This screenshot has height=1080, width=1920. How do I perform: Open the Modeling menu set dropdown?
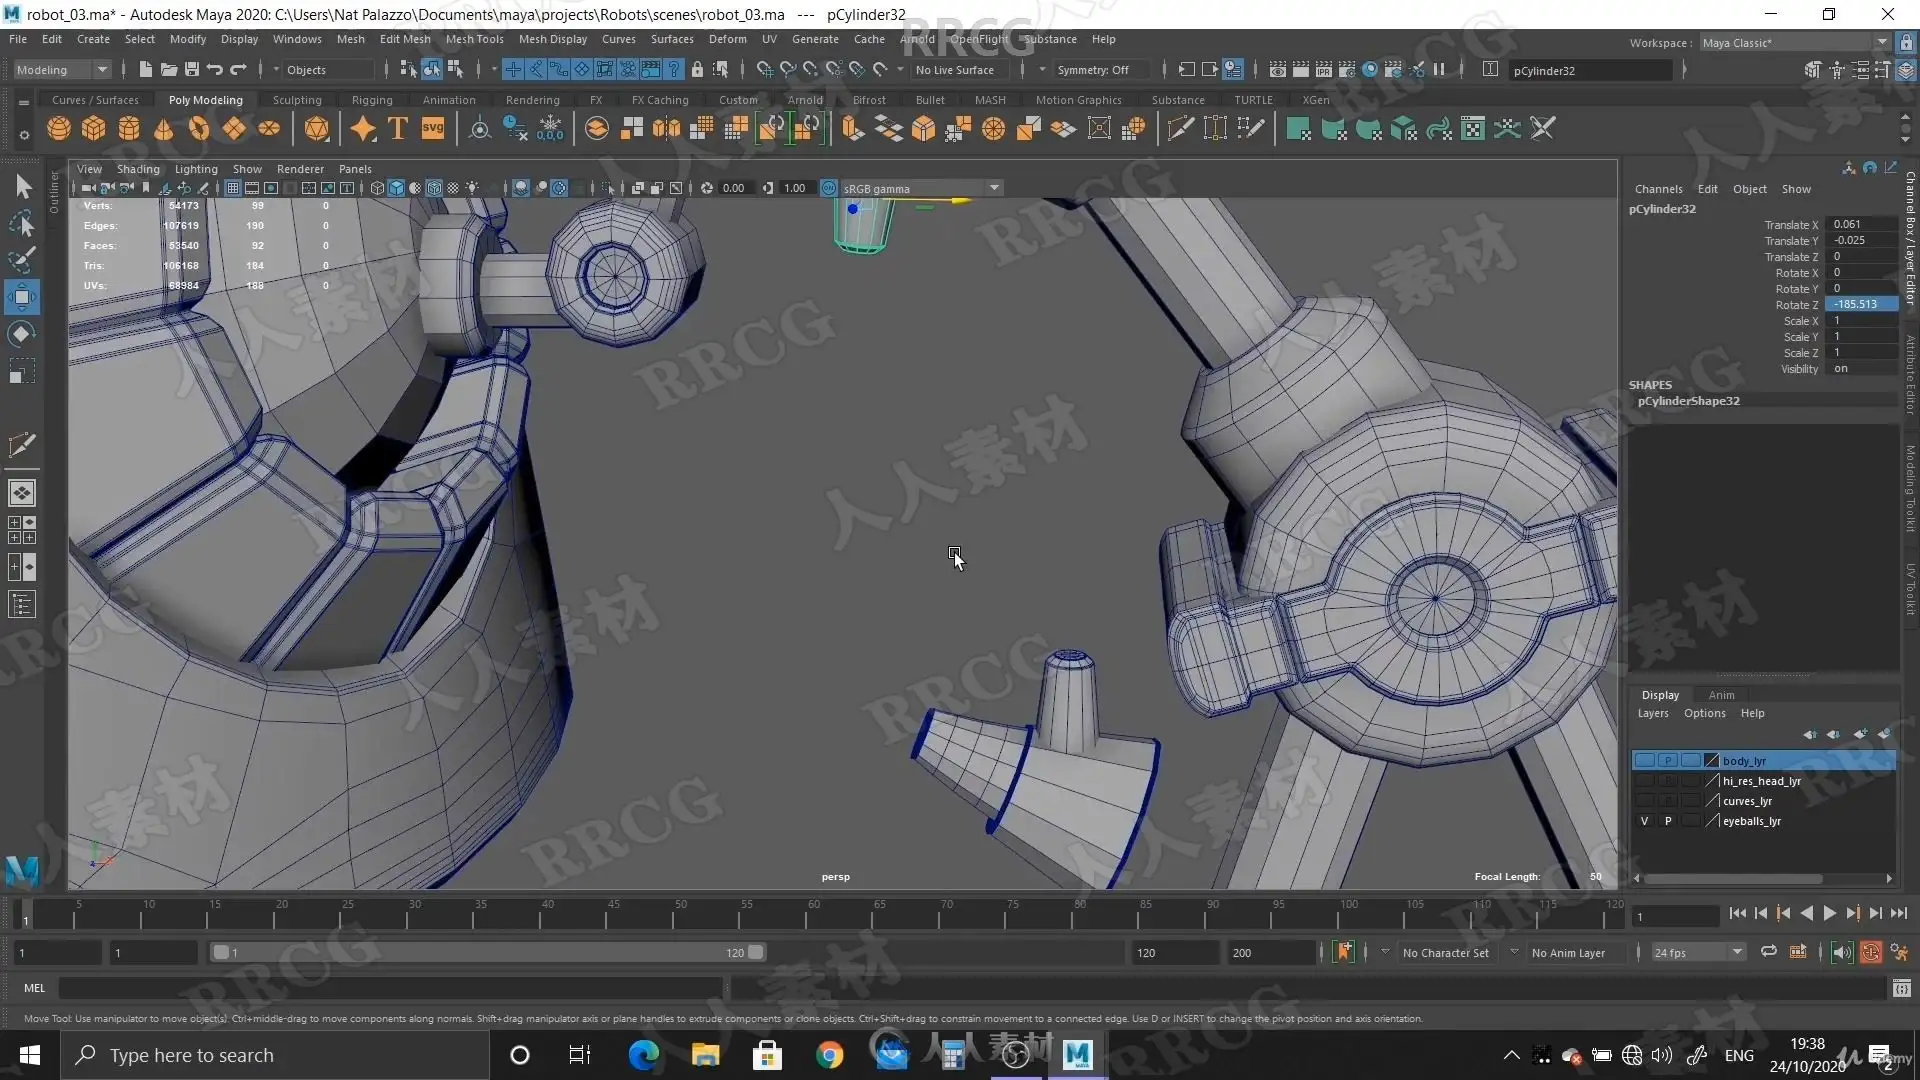click(x=62, y=70)
